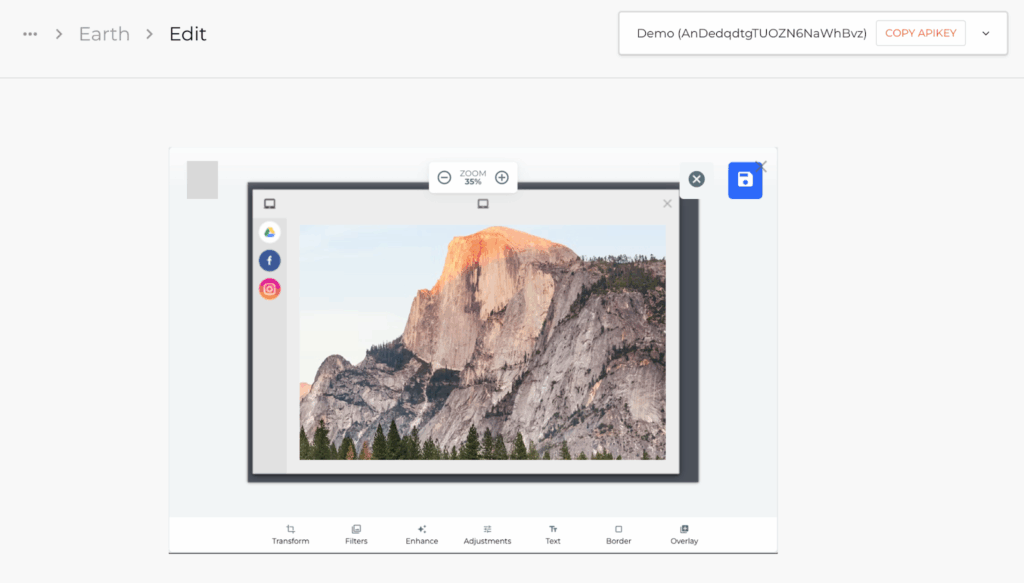This screenshot has width=1024, height=583.
Task: Cancel editing with the dark circle X
Action: (696, 179)
